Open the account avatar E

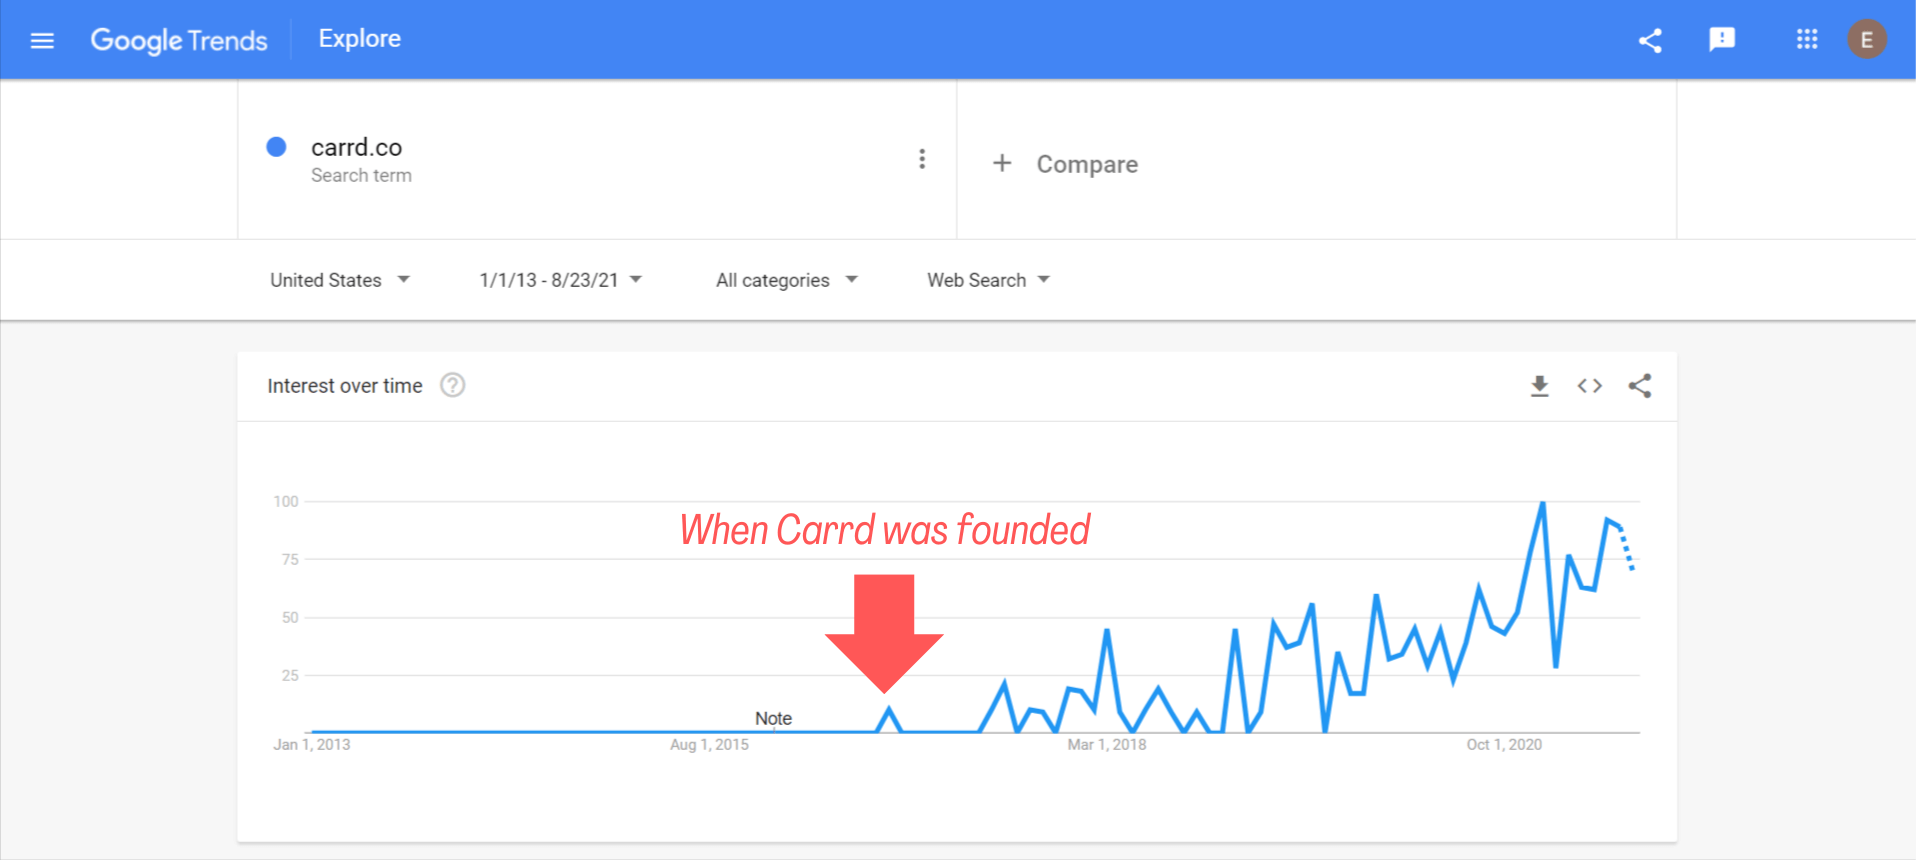point(1866,39)
